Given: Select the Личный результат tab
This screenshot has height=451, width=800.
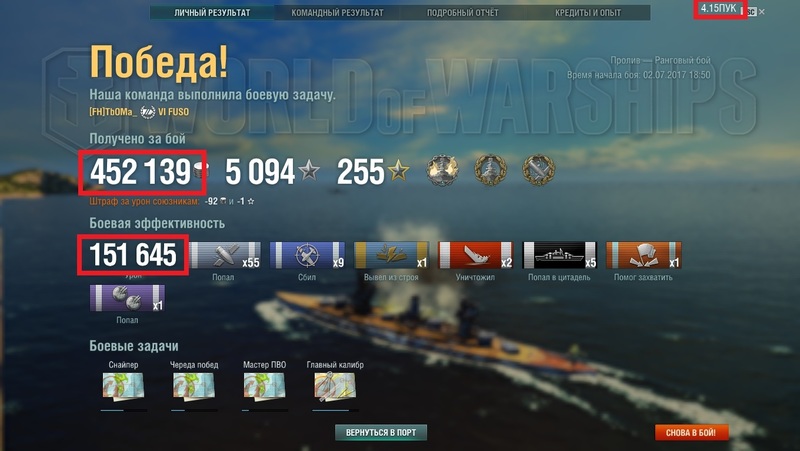Looking at the screenshot, I should click(x=212, y=13).
